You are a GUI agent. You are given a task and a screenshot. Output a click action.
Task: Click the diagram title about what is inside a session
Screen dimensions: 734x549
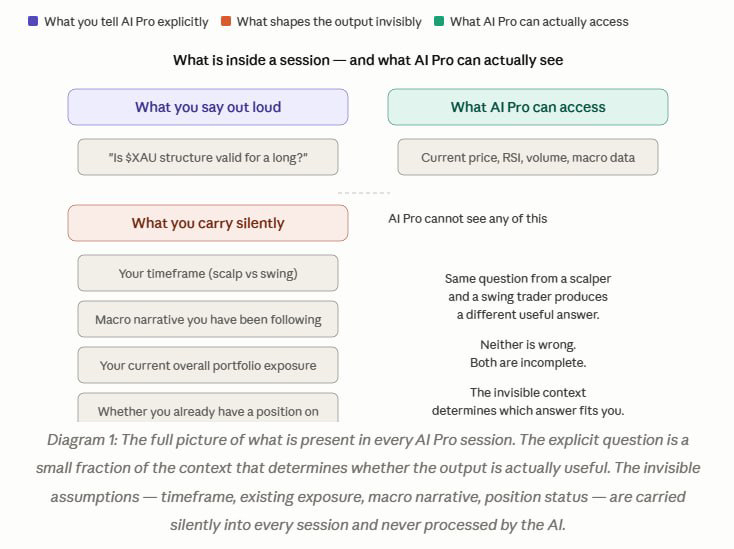(368, 60)
